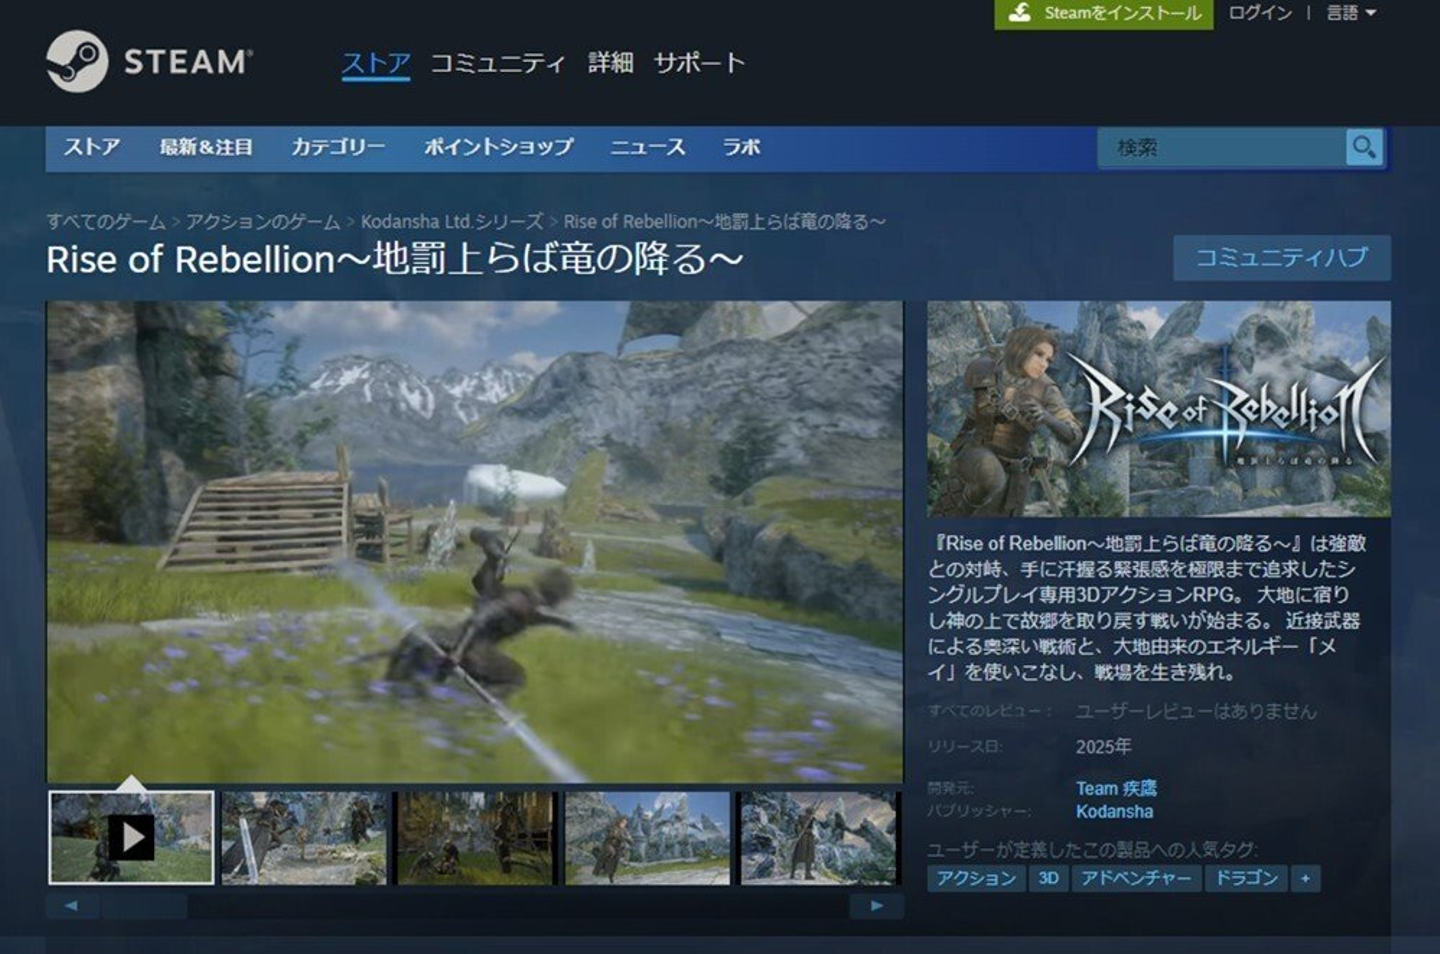Open the 最新&注目 store menu
Screen dimensions: 1440x954
206,147
